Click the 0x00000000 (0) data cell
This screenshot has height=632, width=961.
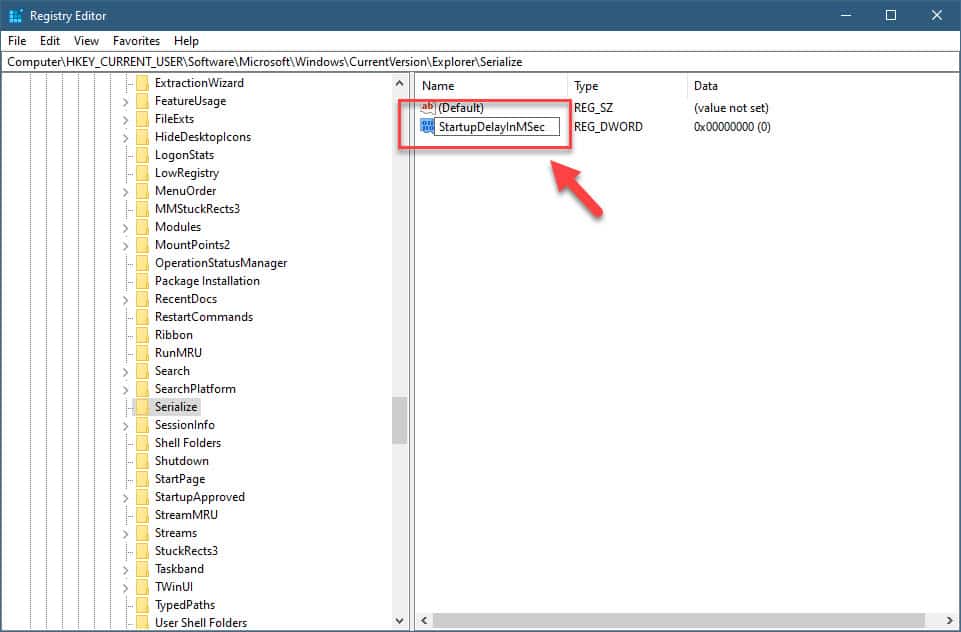[x=732, y=127]
